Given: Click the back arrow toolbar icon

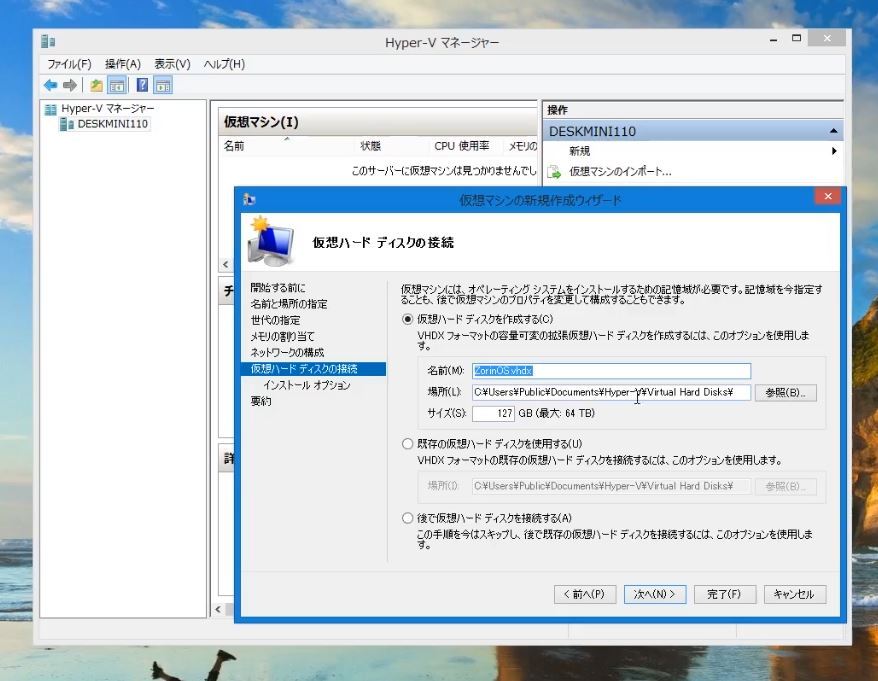Looking at the screenshot, I should (x=50, y=85).
